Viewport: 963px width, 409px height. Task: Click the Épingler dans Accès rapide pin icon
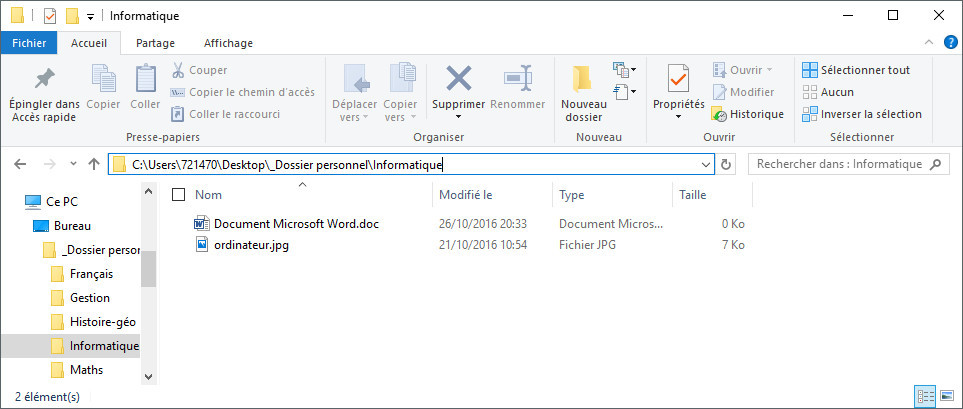pos(44,78)
